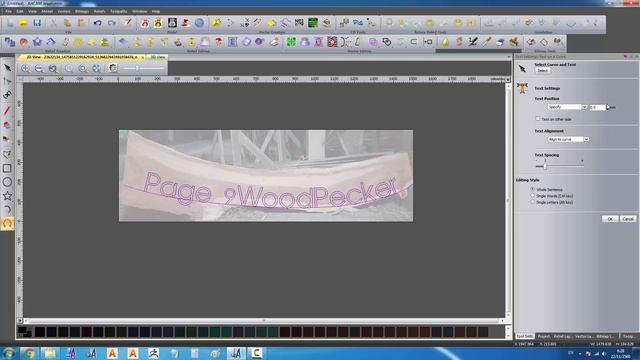Open the Edit menu
The image size is (640, 360).
pyautogui.click(x=20, y=11)
